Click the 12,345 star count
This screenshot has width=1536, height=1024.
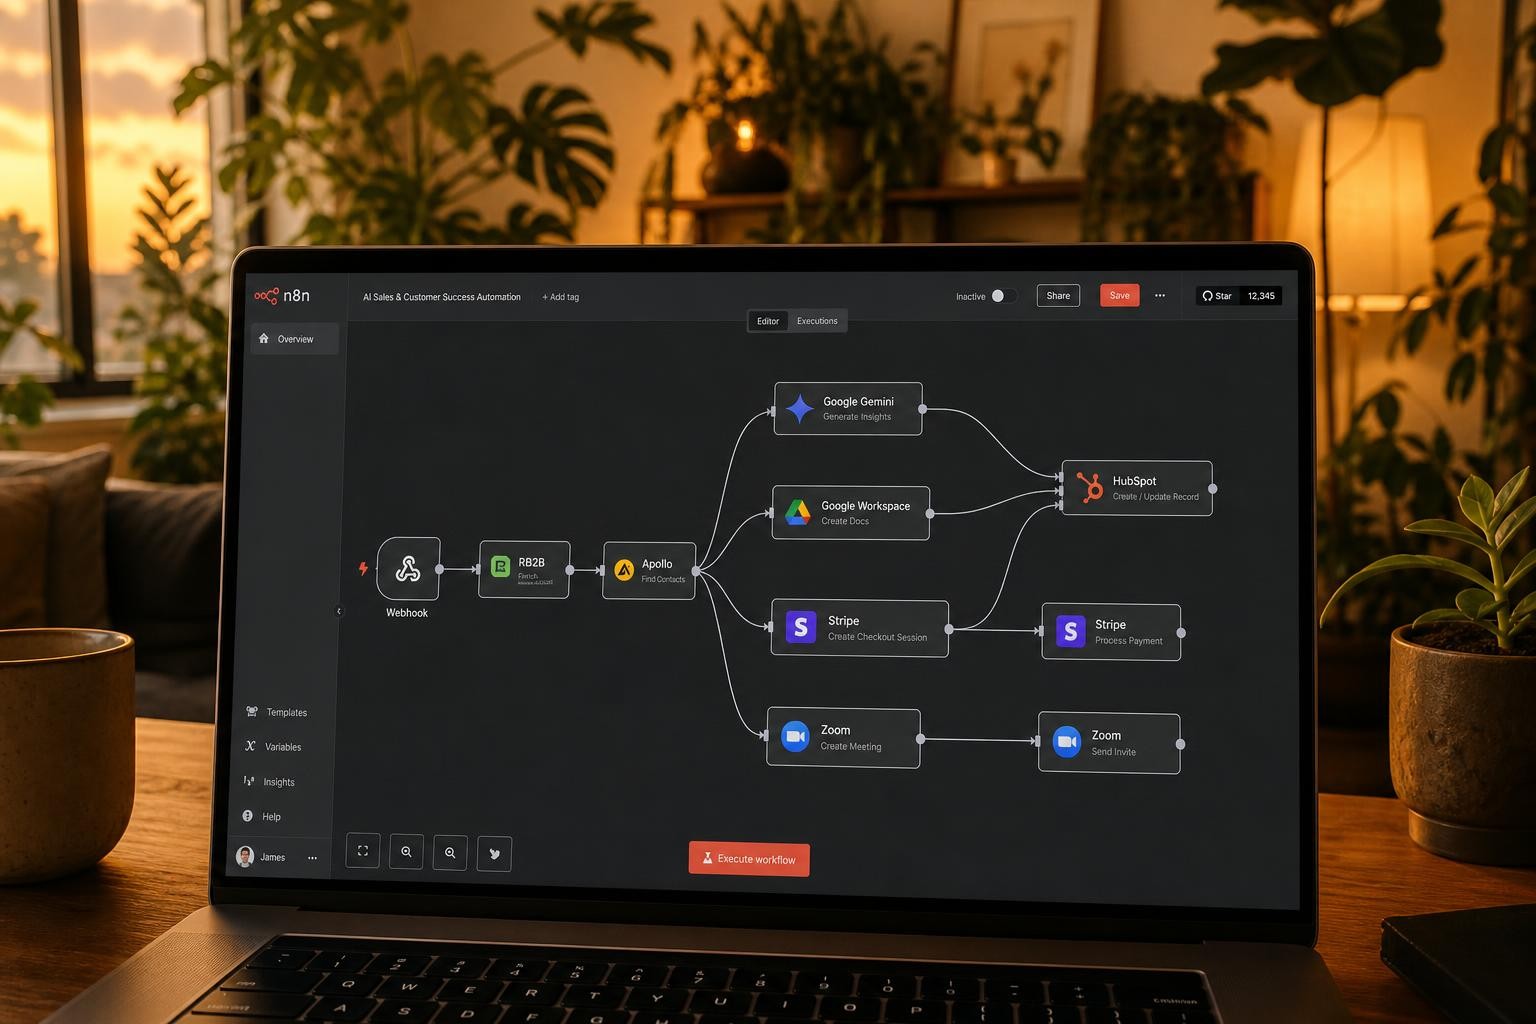[x=1261, y=296]
